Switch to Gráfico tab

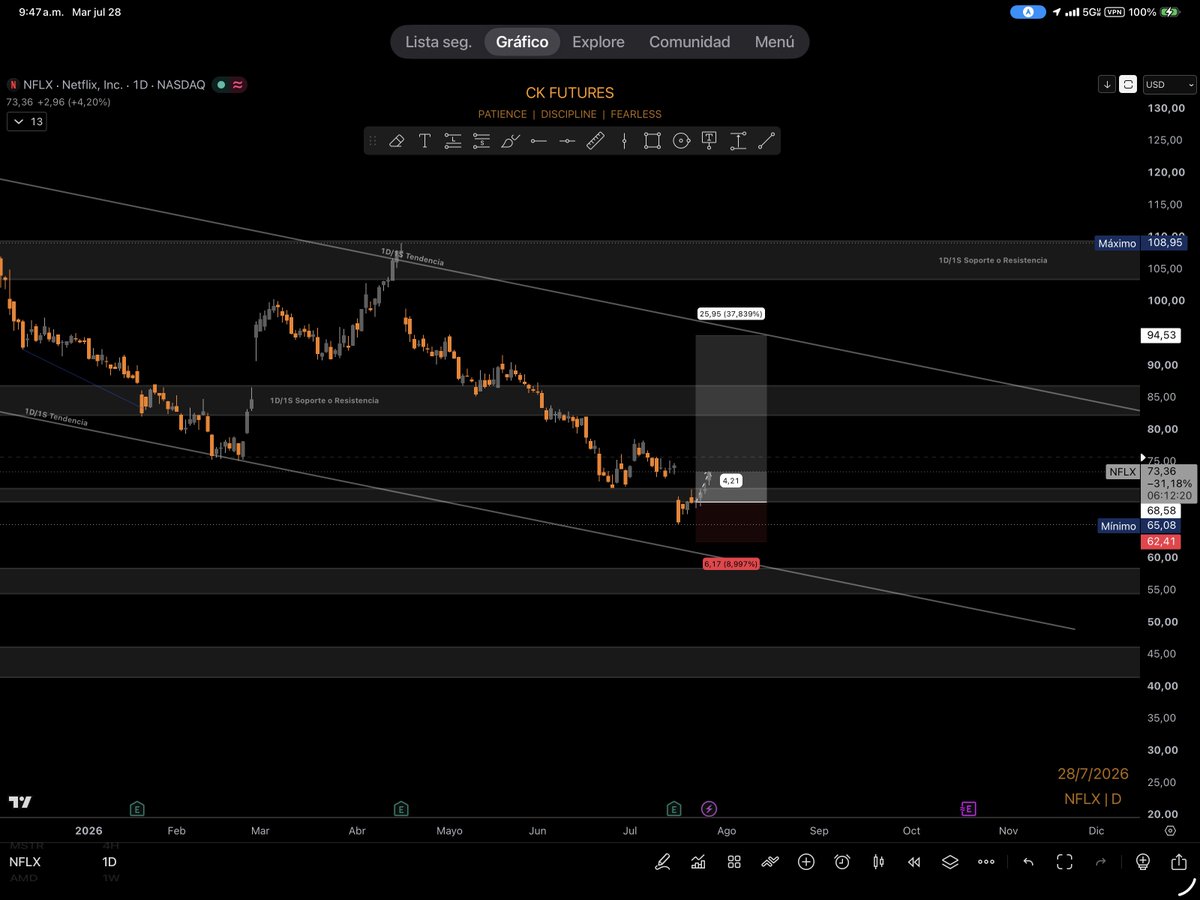pyautogui.click(x=522, y=42)
